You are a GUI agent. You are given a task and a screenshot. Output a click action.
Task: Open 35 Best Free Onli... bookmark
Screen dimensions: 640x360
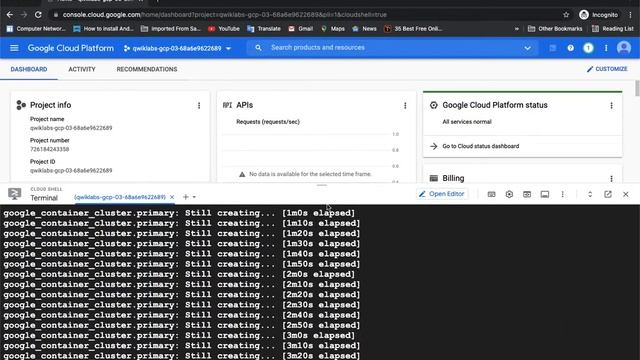(413, 29)
